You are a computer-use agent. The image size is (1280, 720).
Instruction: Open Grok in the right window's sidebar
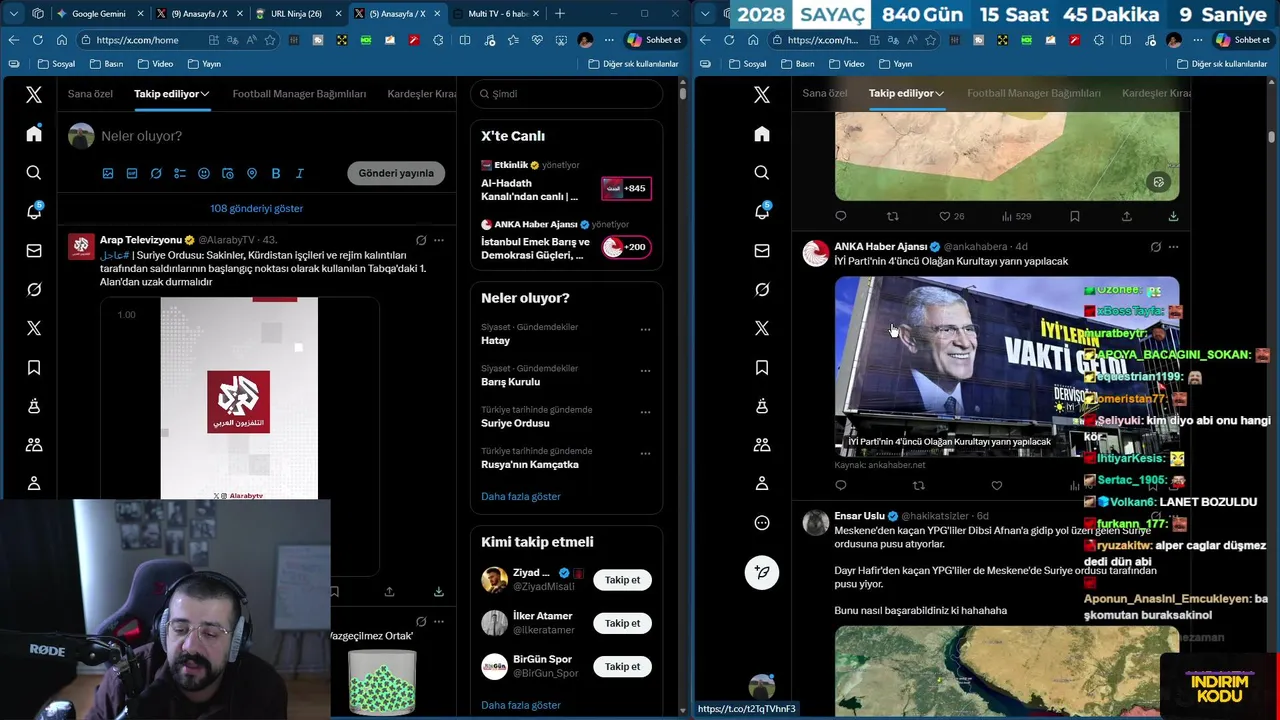pos(762,289)
